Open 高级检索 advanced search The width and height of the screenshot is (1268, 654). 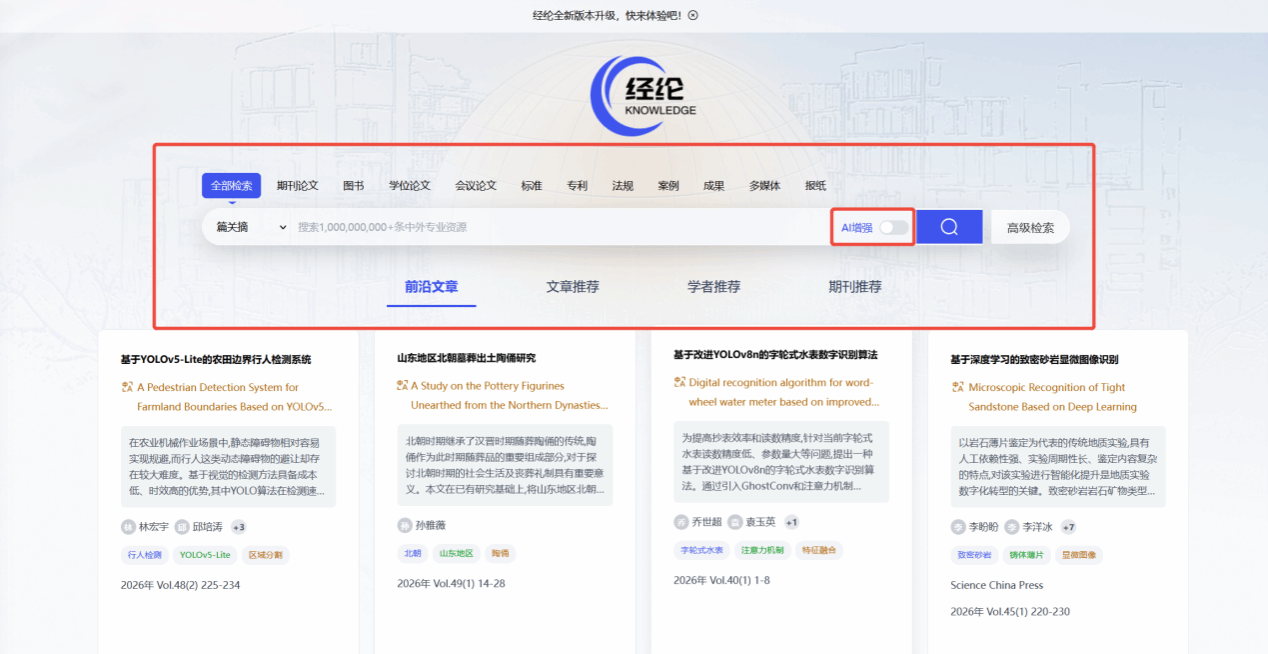pyautogui.click(x=1030, y=227)
